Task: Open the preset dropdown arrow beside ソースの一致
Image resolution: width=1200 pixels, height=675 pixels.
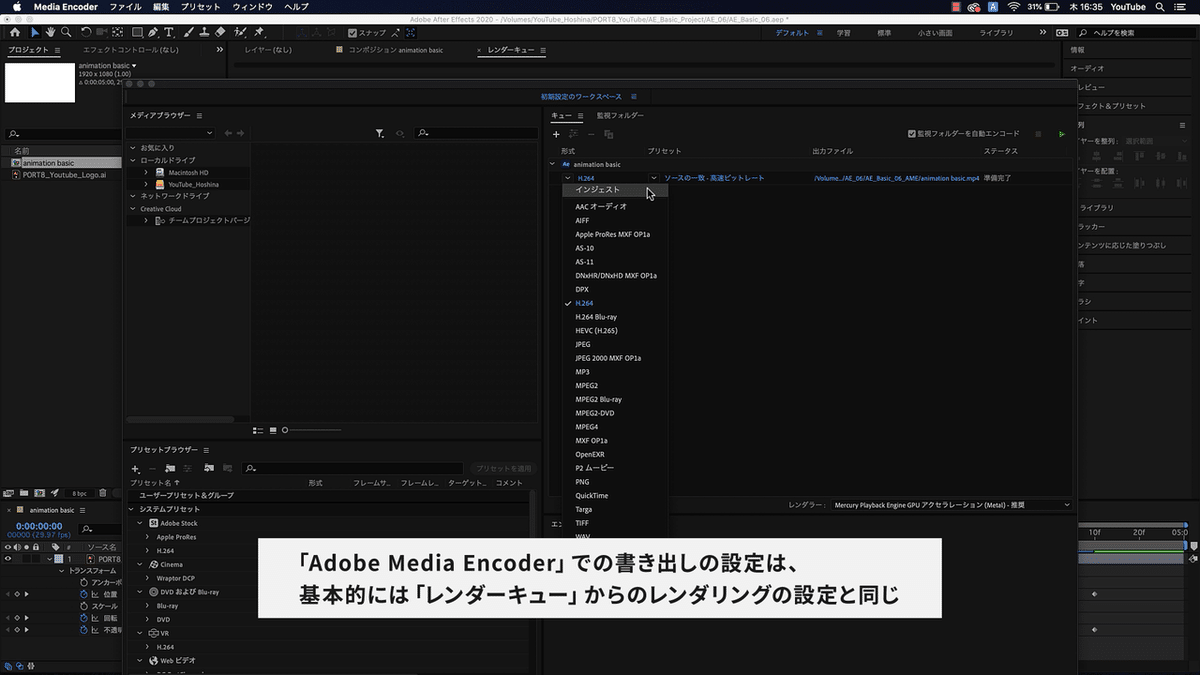Action: tap(654, 178)
